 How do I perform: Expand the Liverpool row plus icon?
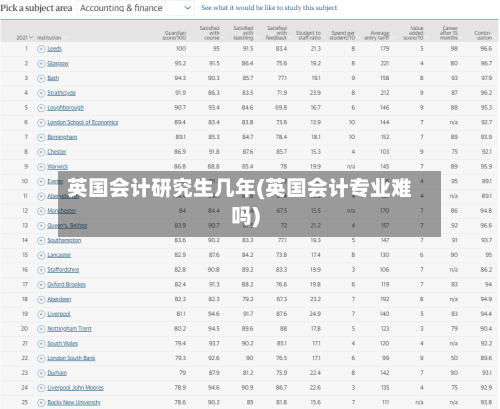(x=41, y=314)
